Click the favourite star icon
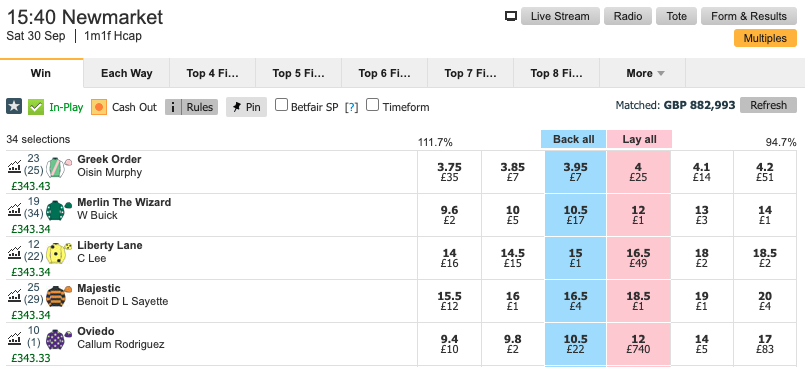The height and width of the screenshot is (367, 805). coord(14,107)
